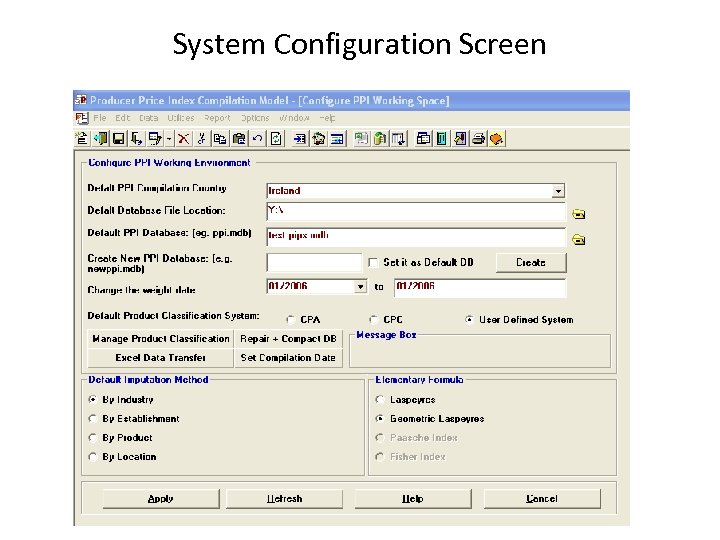Click the Default PPI Database name field
Screen dimensions: 720x540
coord(416,237)
